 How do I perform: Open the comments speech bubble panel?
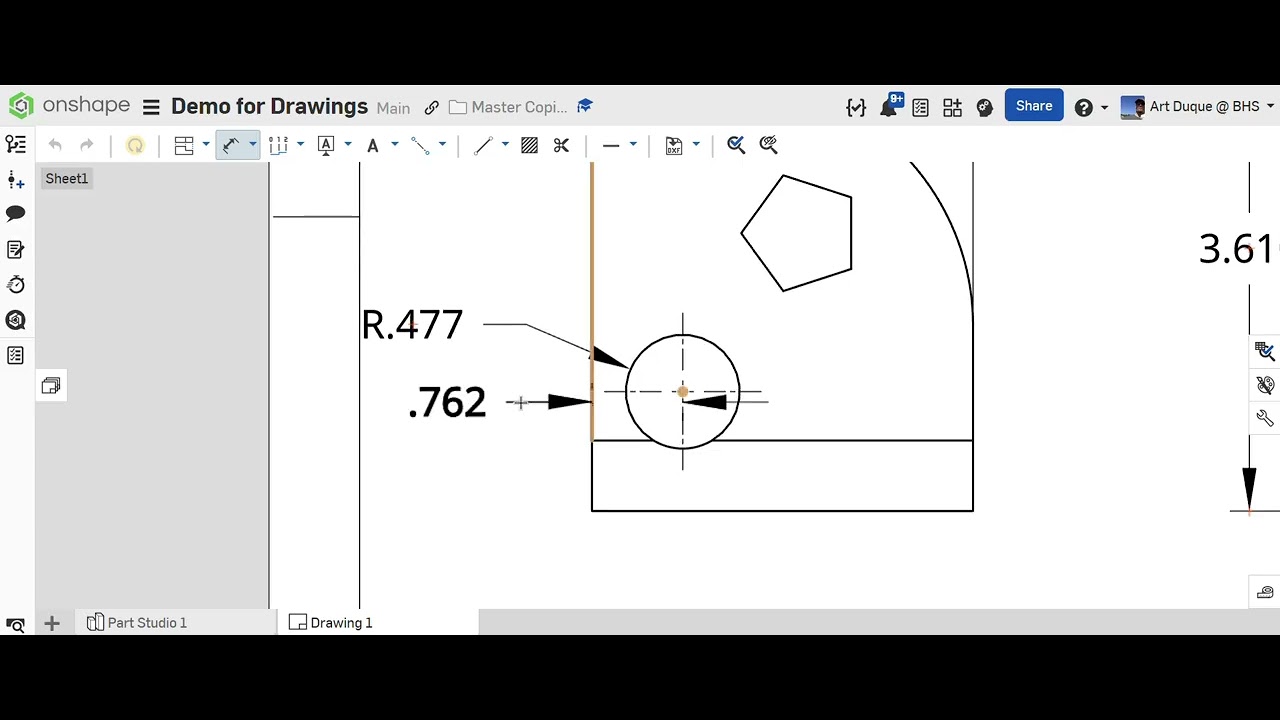16,213
